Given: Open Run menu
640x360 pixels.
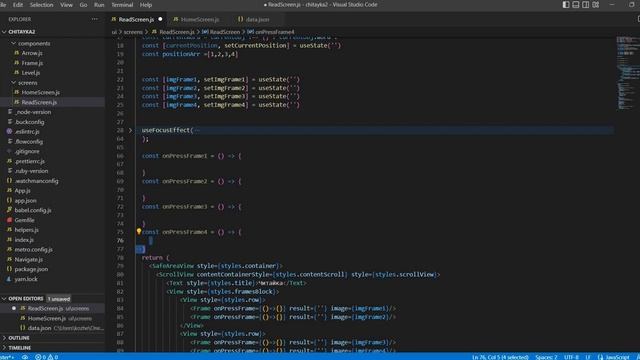Looking at the screenshot, I should pyautogui.click(x=99, y=5).
